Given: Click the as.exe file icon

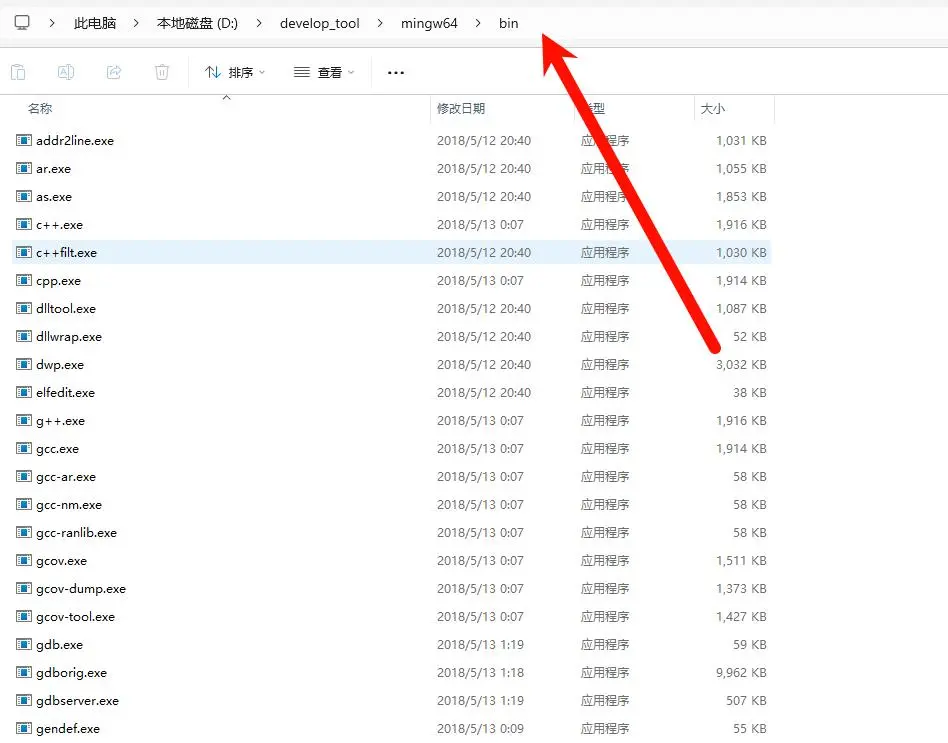Looking at the screenshot, I should pos(24,196).
